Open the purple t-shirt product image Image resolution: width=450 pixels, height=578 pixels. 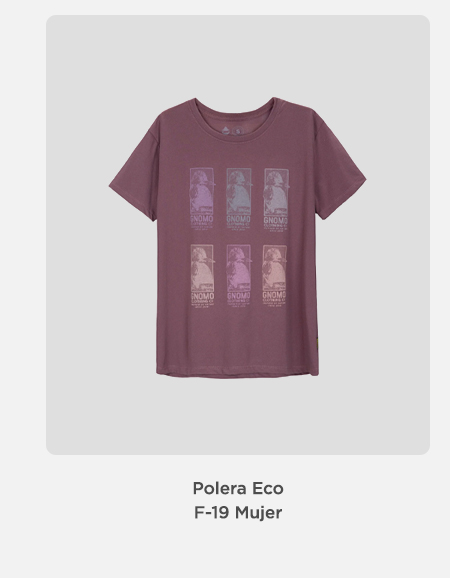(x=238, y=237)
